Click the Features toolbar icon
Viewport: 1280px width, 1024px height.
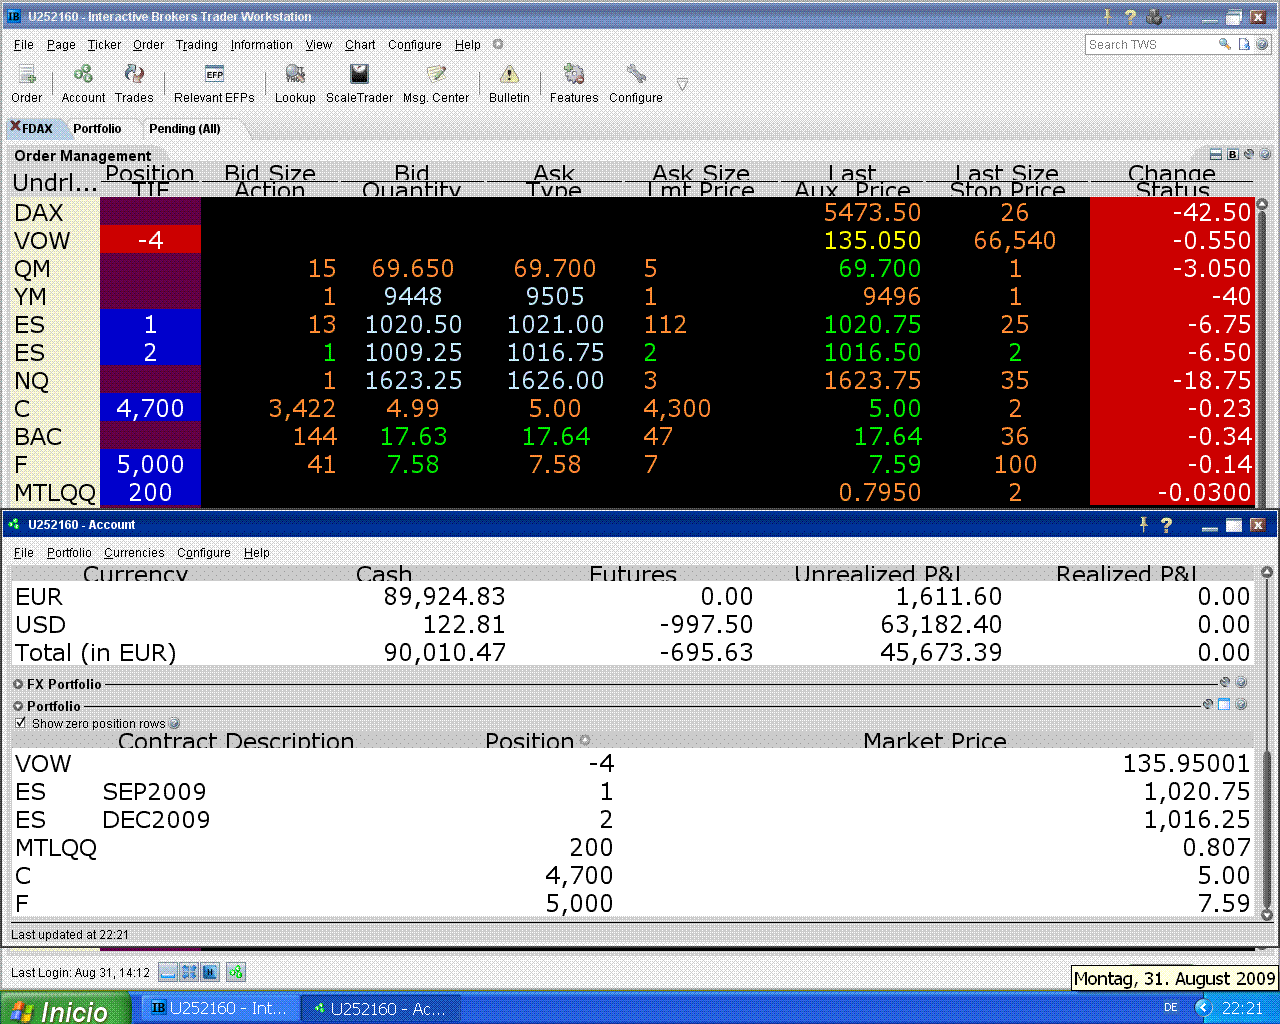tap(574, 76)
